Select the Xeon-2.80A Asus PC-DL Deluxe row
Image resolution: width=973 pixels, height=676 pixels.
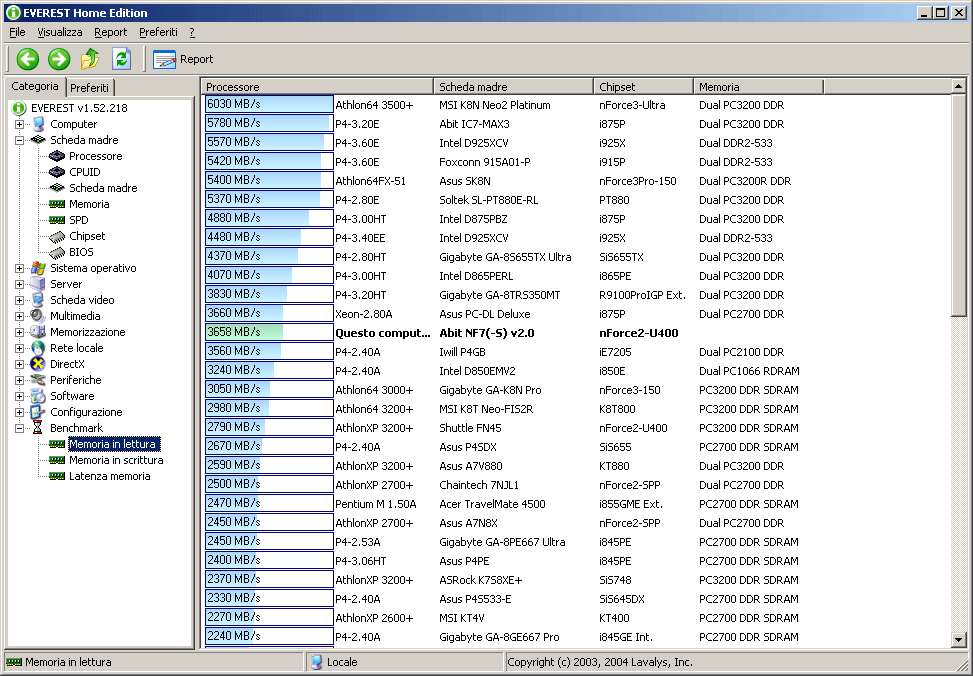576,314
